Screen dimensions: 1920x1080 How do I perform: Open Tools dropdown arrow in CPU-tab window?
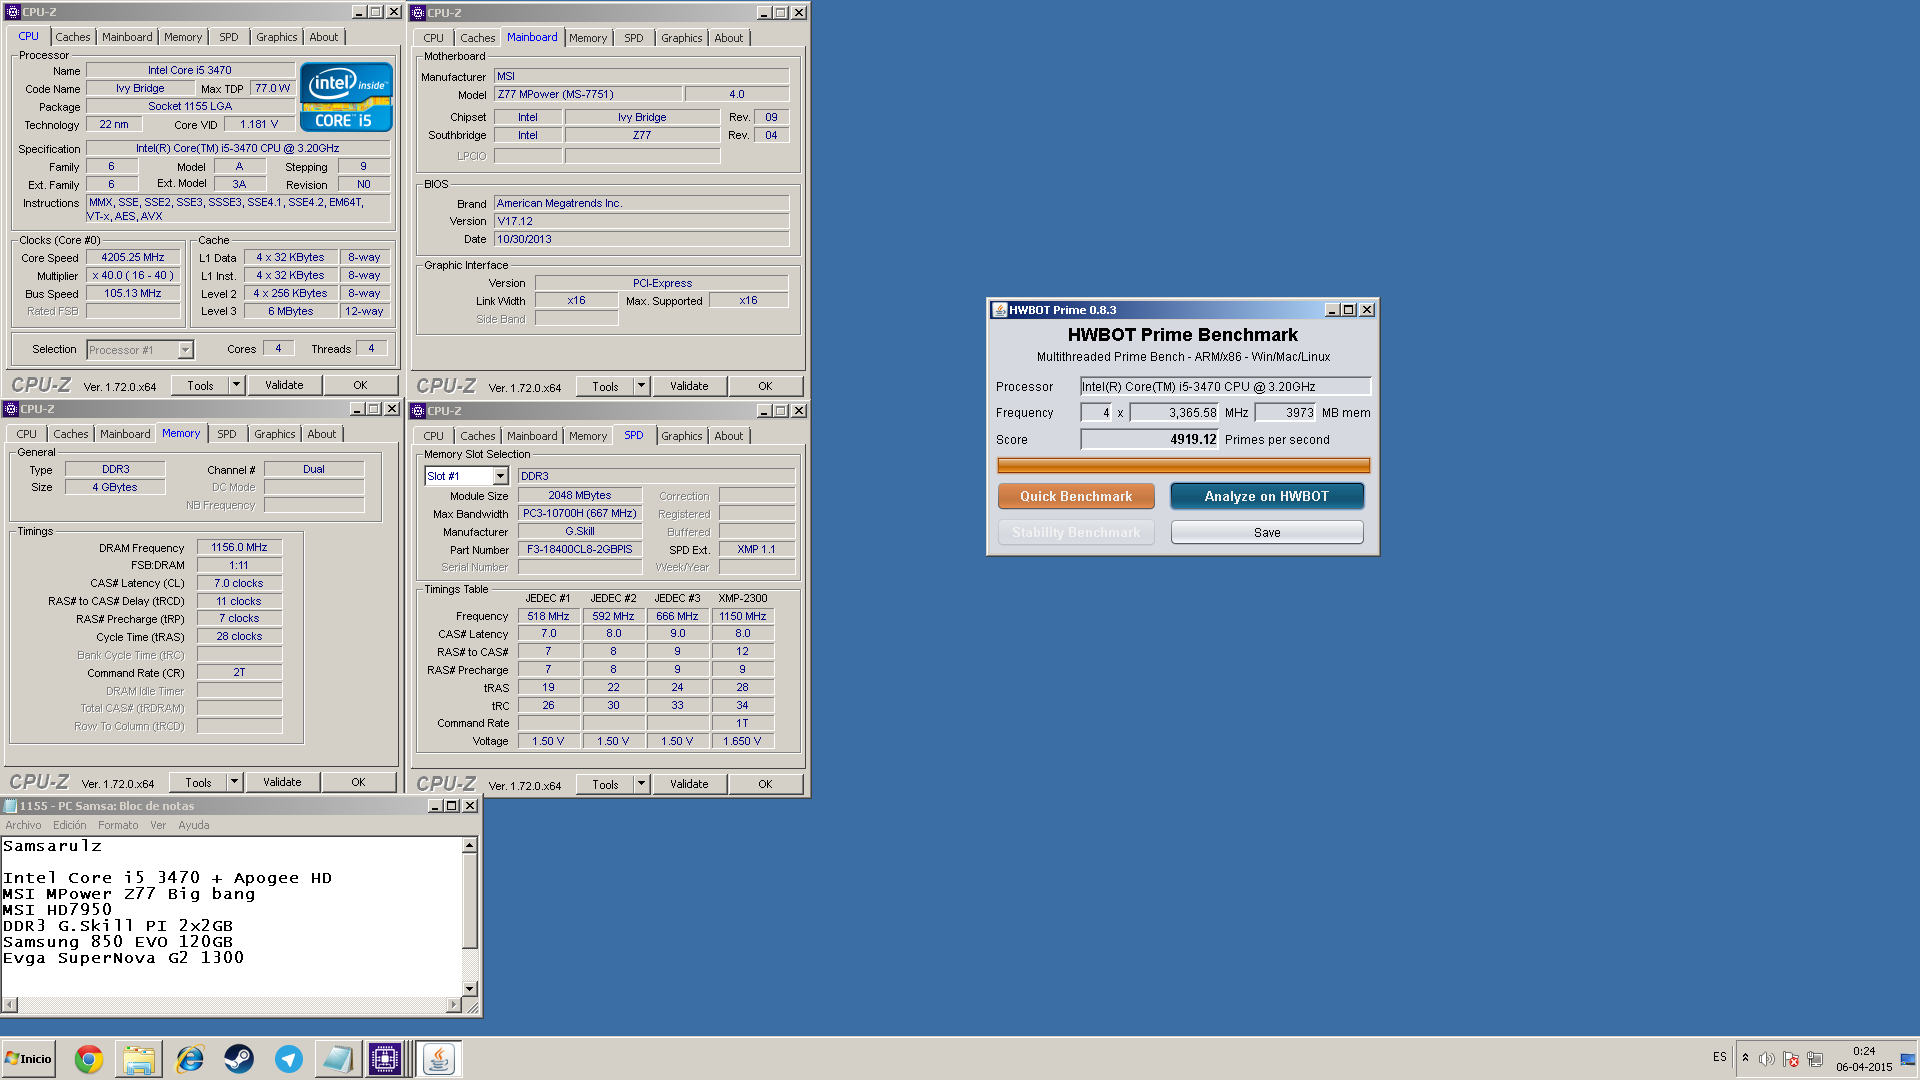(x=237, y=385)
